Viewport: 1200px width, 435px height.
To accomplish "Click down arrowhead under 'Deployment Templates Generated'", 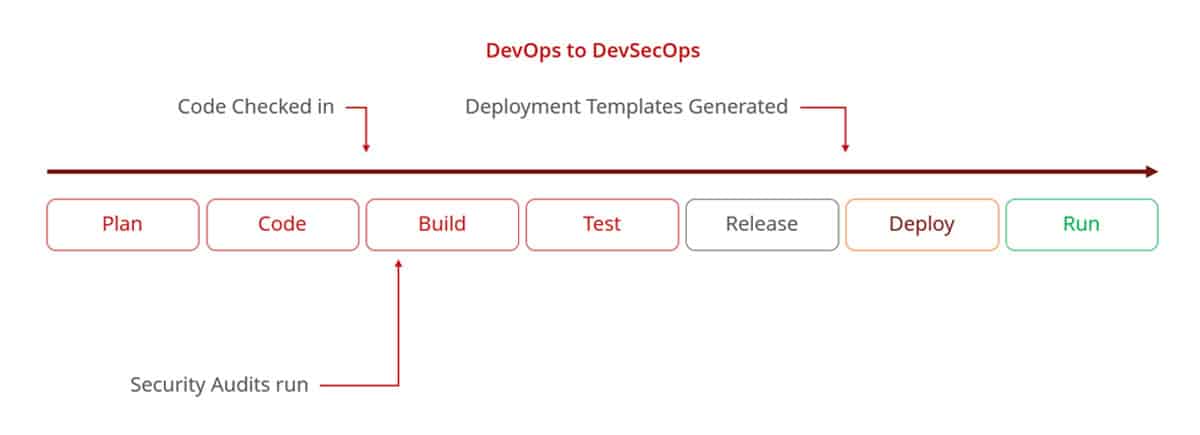I will (x=845, y=147).
